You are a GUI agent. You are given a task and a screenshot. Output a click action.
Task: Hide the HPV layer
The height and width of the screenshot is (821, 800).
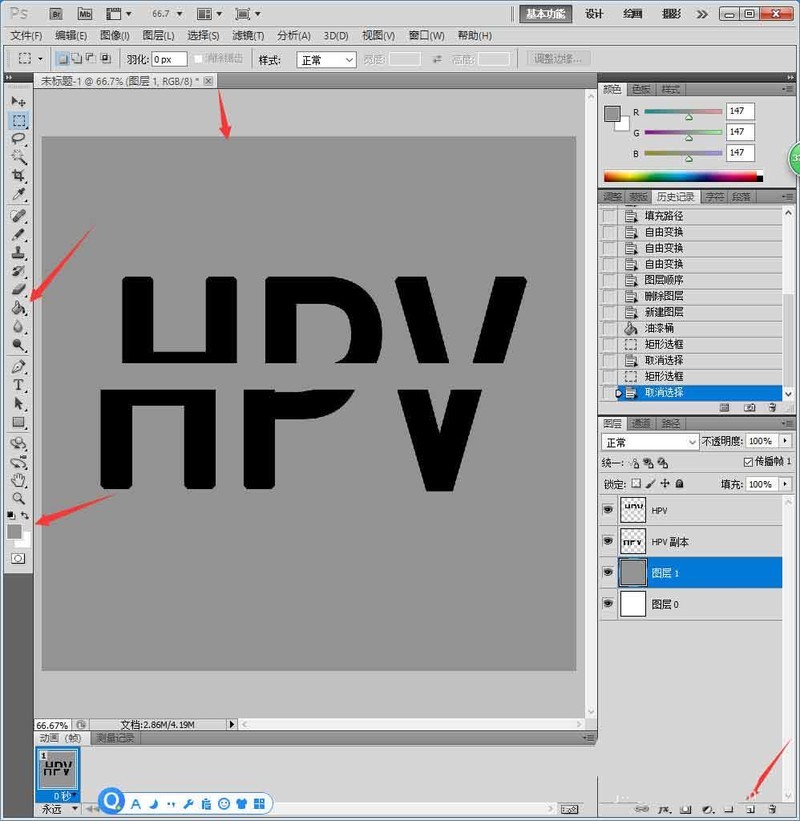tap(609, 510)
